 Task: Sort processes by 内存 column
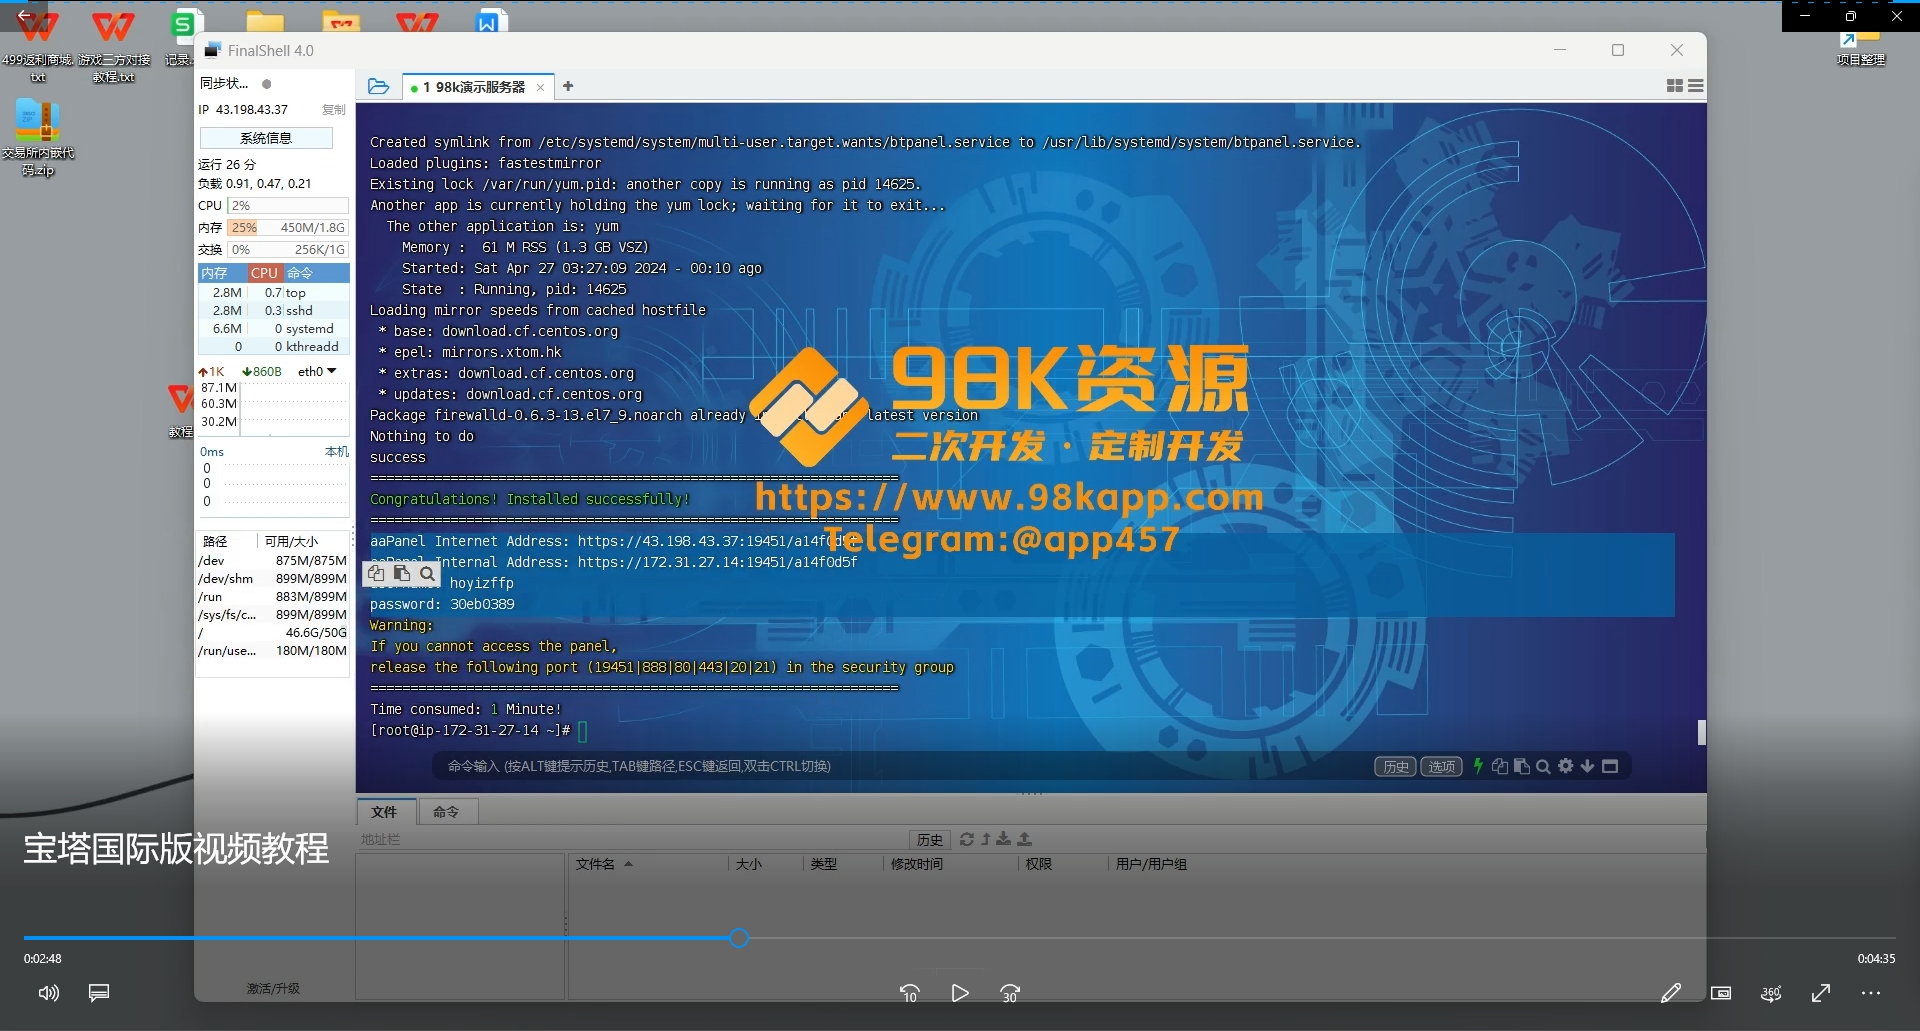pyautogui.click(x=222, y=273)
